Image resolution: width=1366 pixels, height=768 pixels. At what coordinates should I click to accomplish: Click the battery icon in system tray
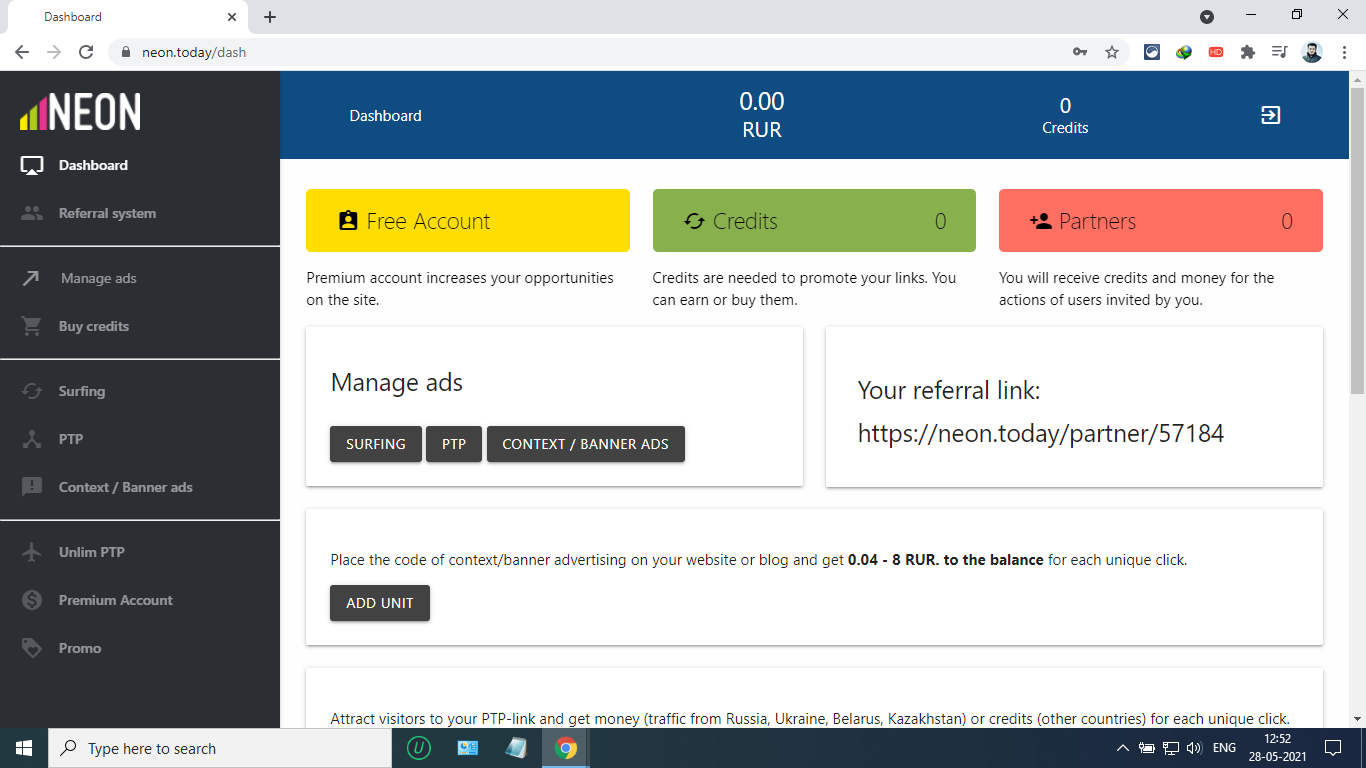click(1147, 748)
